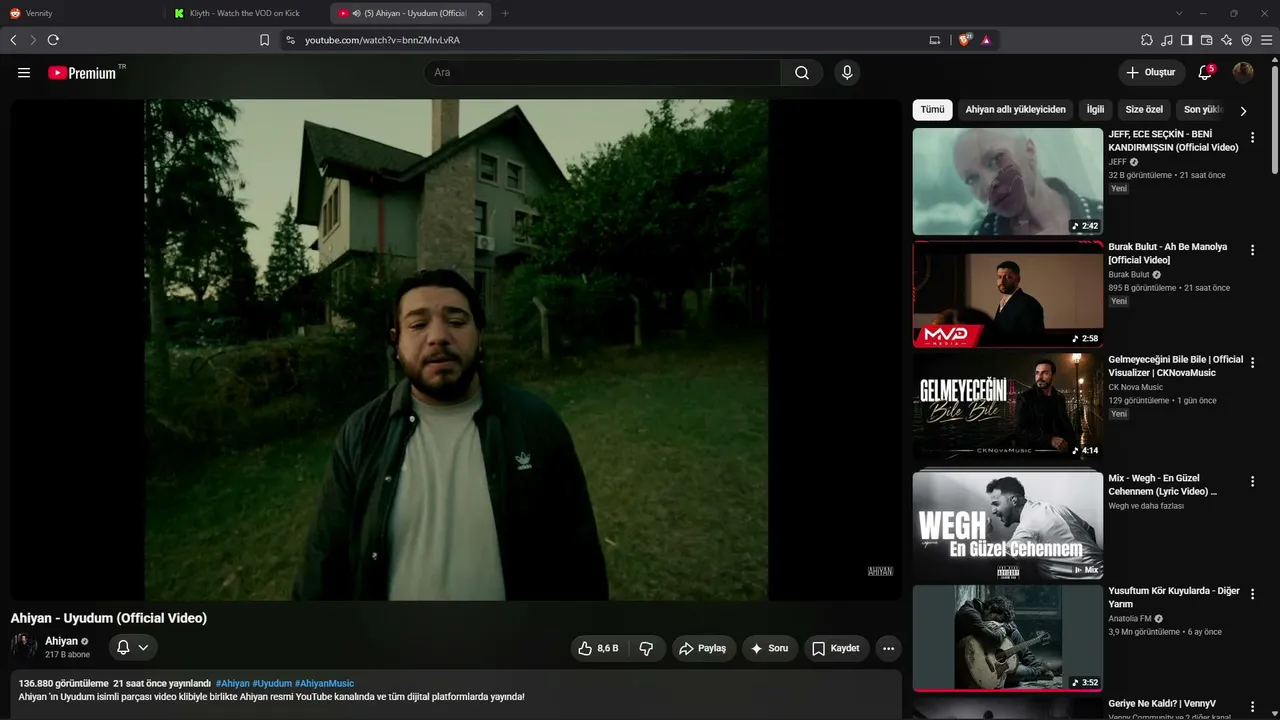1280x720 pixels.
Task: Open the #Ahiyan hashtag link
Action: [233, 683]
